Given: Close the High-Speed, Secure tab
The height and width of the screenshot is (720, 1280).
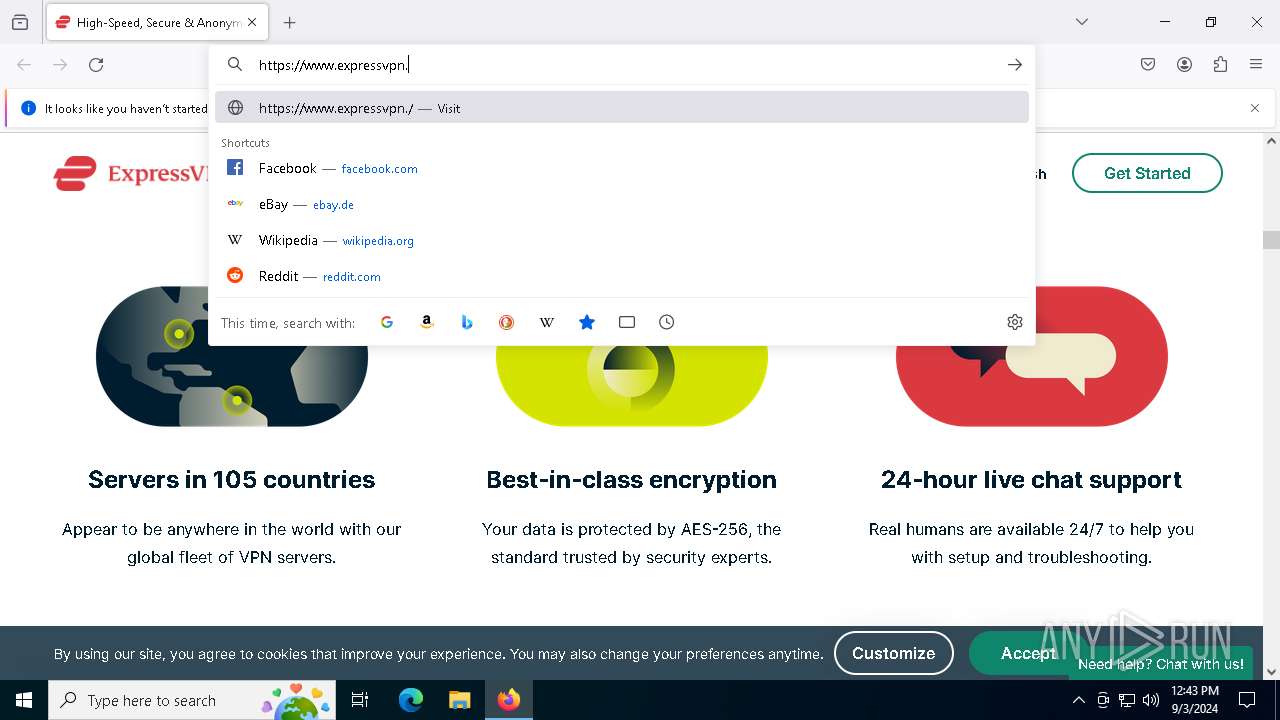Looking at the screenshot, I should [252, 22].
